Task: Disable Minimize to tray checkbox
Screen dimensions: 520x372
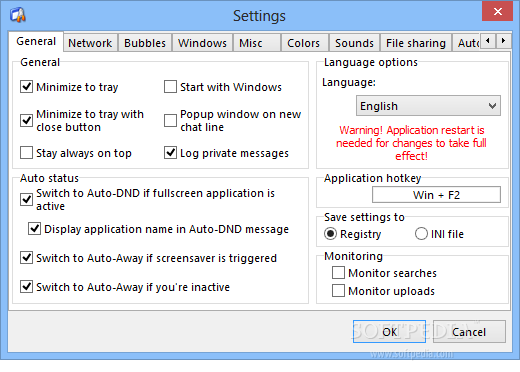Action: 26,87
